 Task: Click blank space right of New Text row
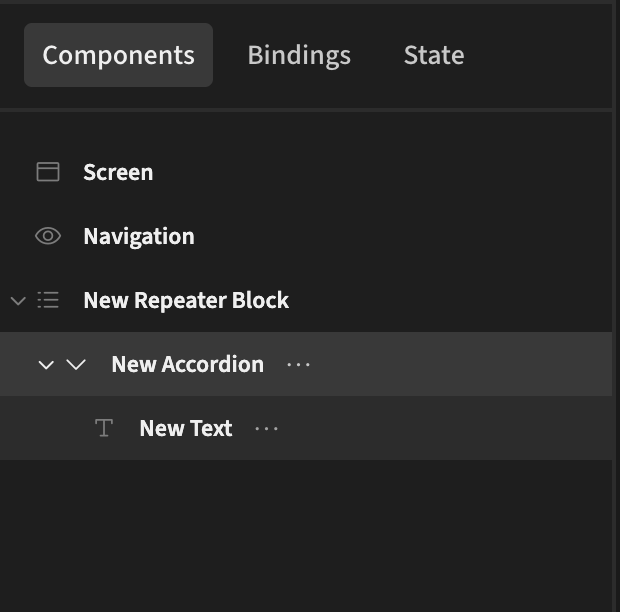click(x=446, y=428)
